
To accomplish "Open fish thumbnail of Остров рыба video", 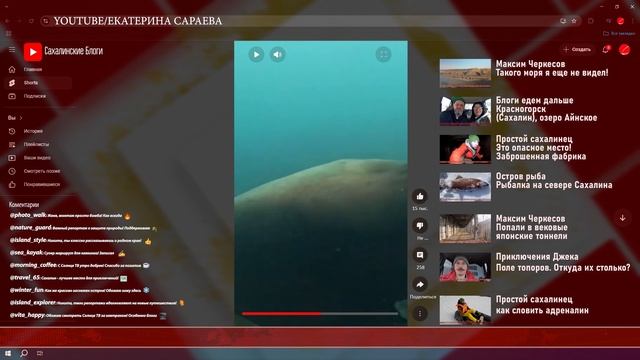I will 465,187.
